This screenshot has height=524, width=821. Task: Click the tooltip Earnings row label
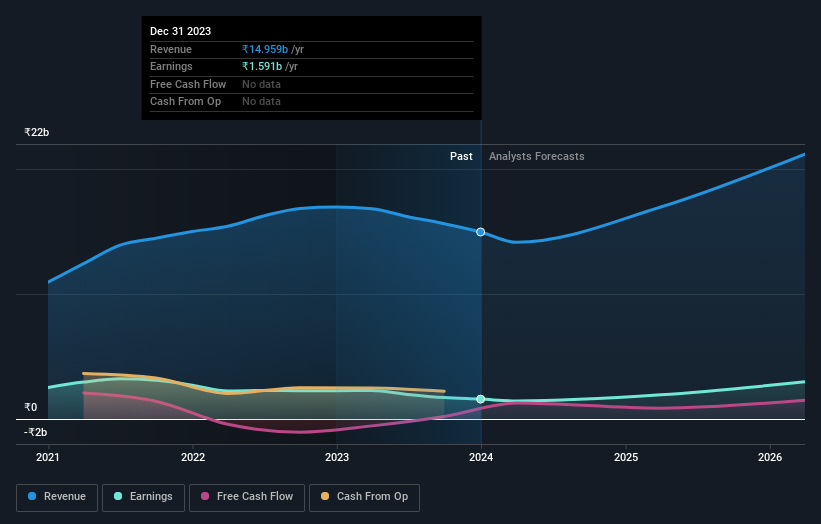(171, 66)
